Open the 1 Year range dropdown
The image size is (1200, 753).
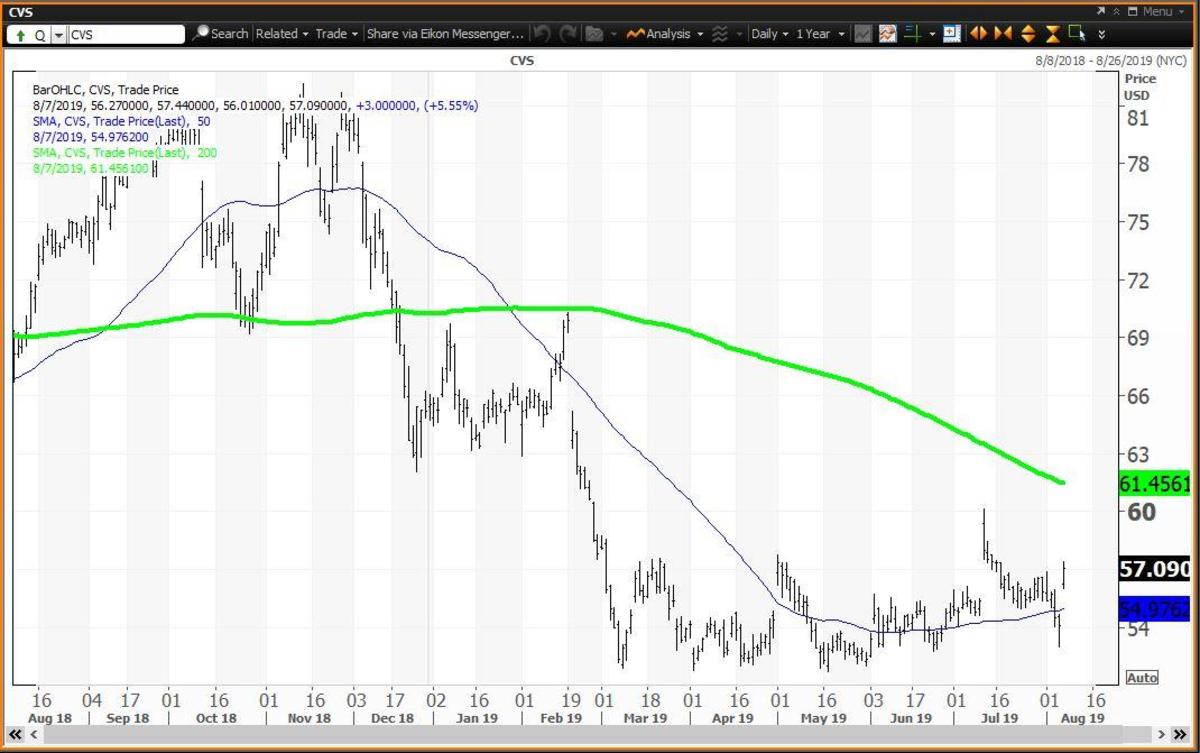(x=820, y=33)
